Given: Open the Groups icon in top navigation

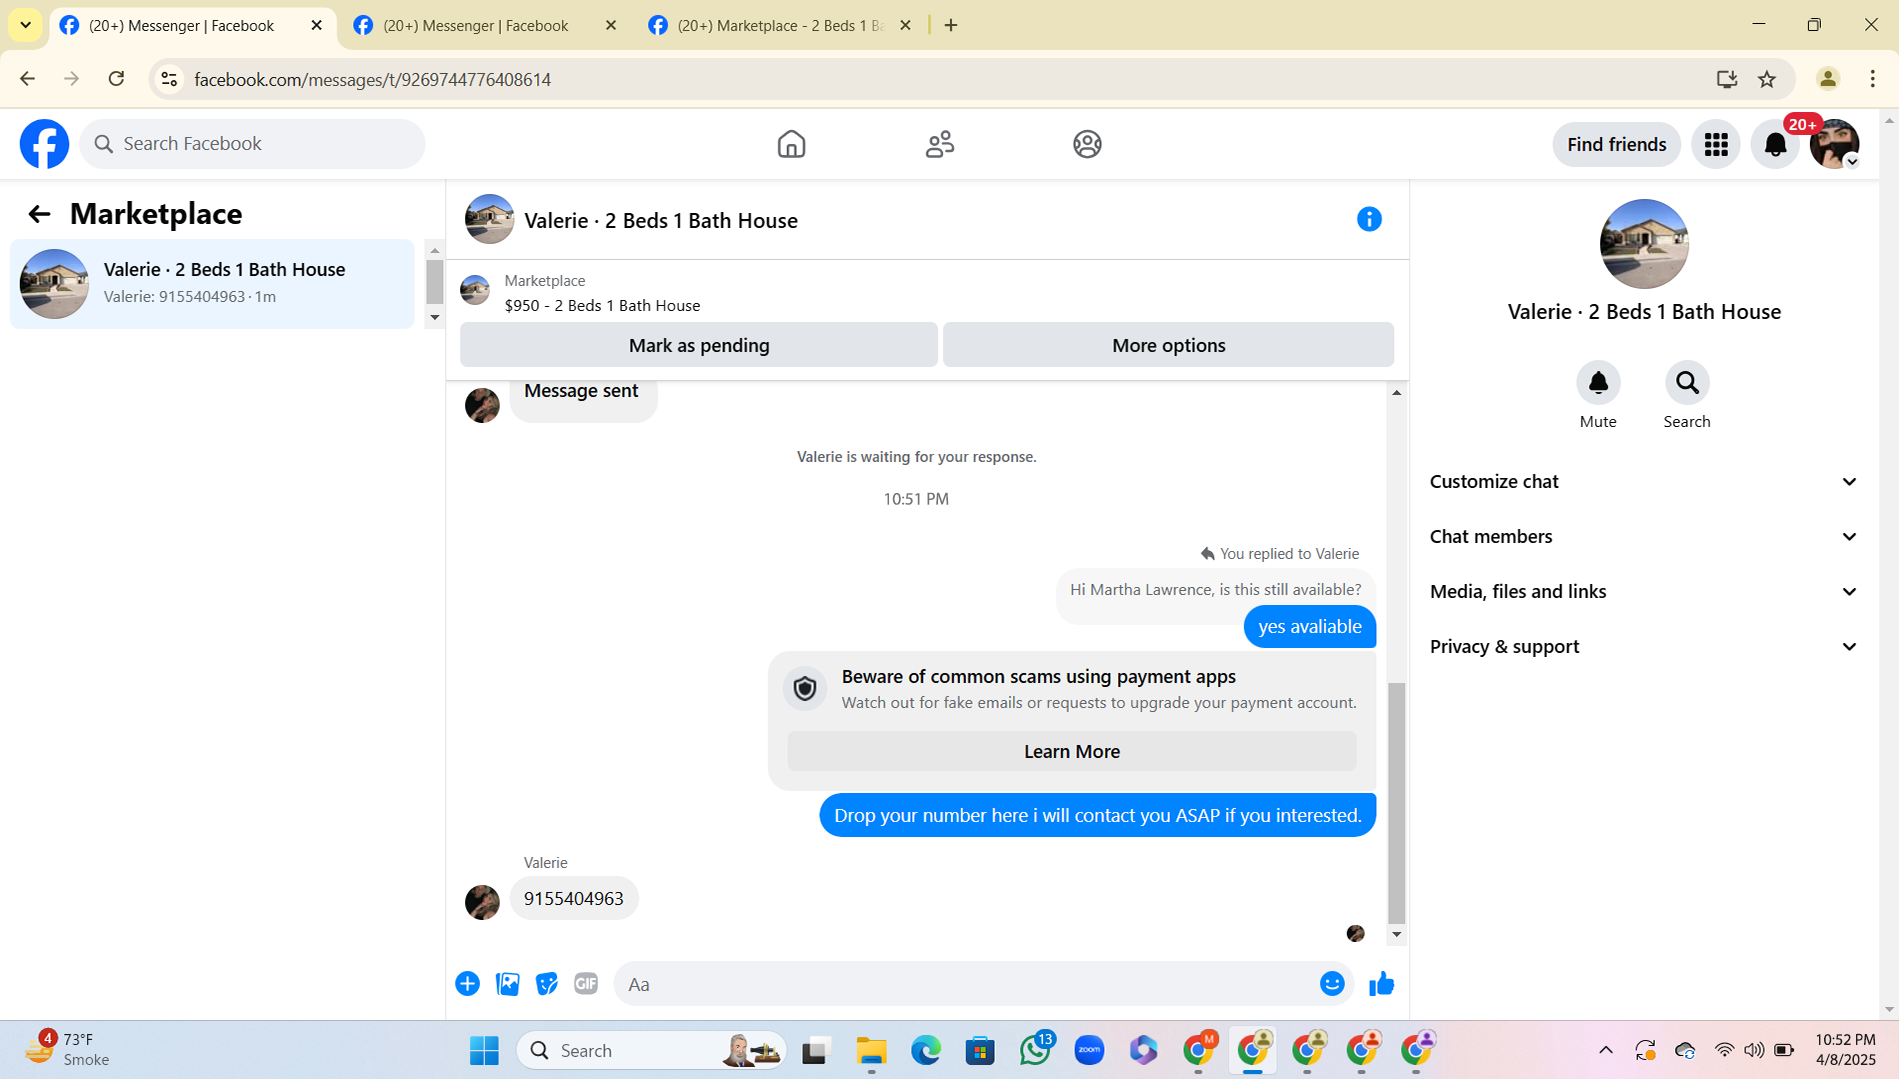Looking at the screenshot, I should pyautogui.click(x=1087, y=144).
